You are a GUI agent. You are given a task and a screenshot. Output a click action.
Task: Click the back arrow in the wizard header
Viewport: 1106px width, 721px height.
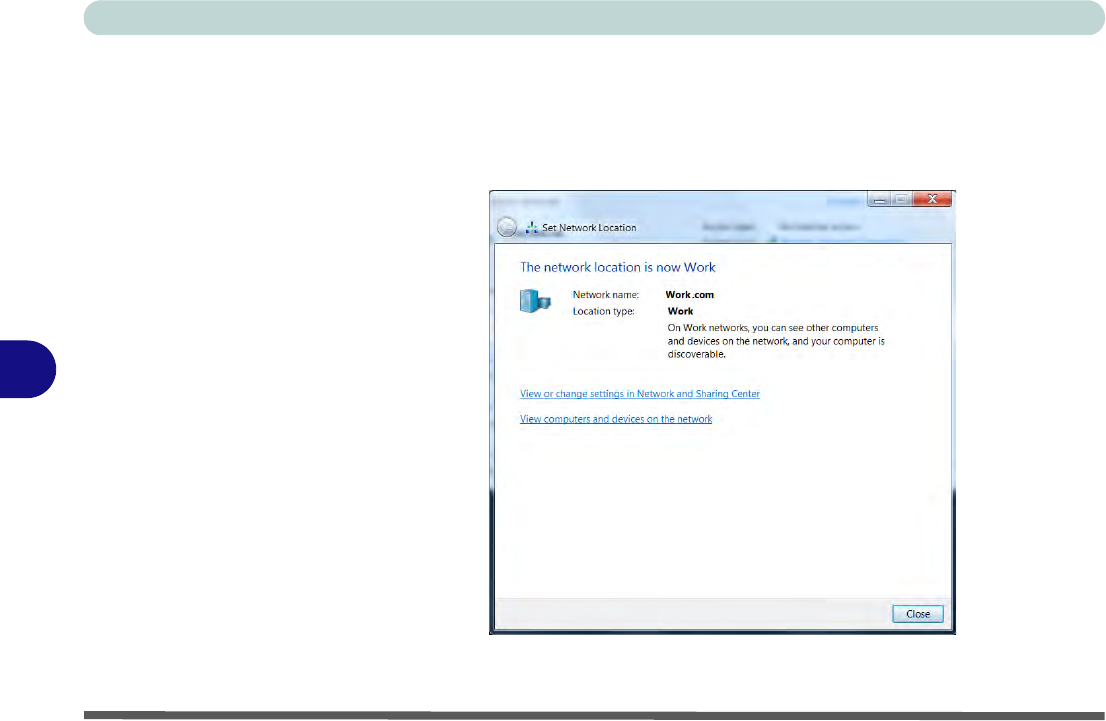tap(508, 227)
